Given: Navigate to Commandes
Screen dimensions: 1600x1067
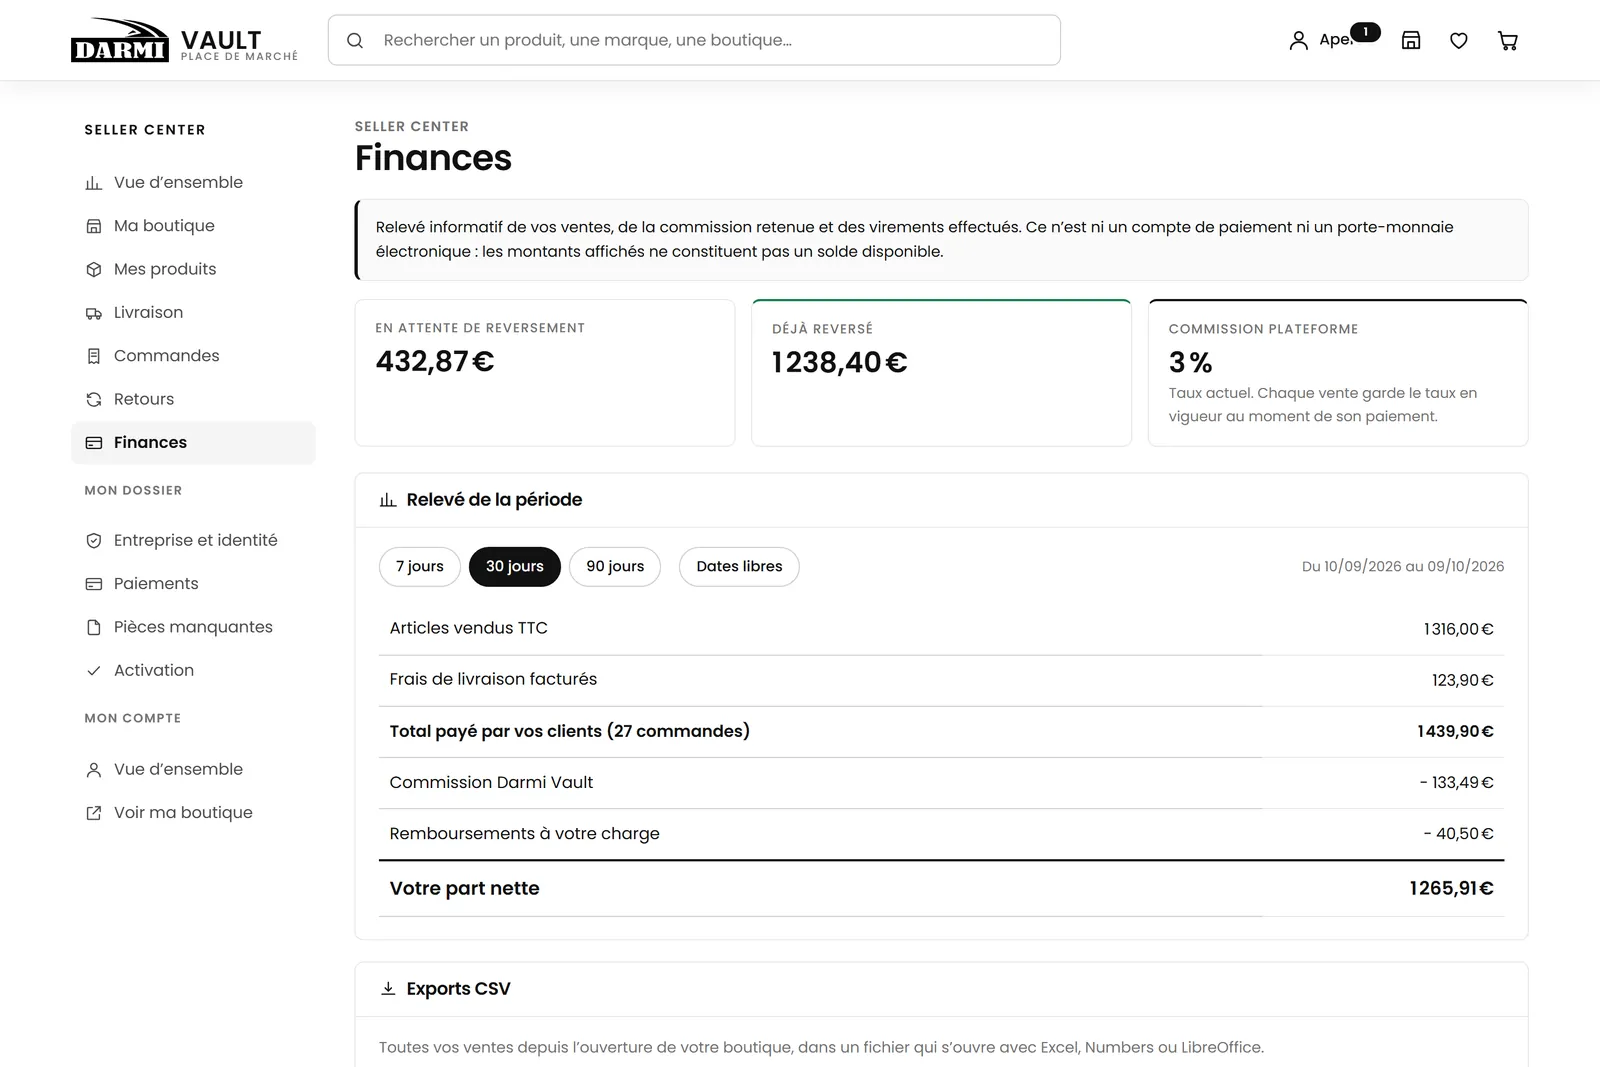Looking at the screenshot, I should tap(193, 356).
